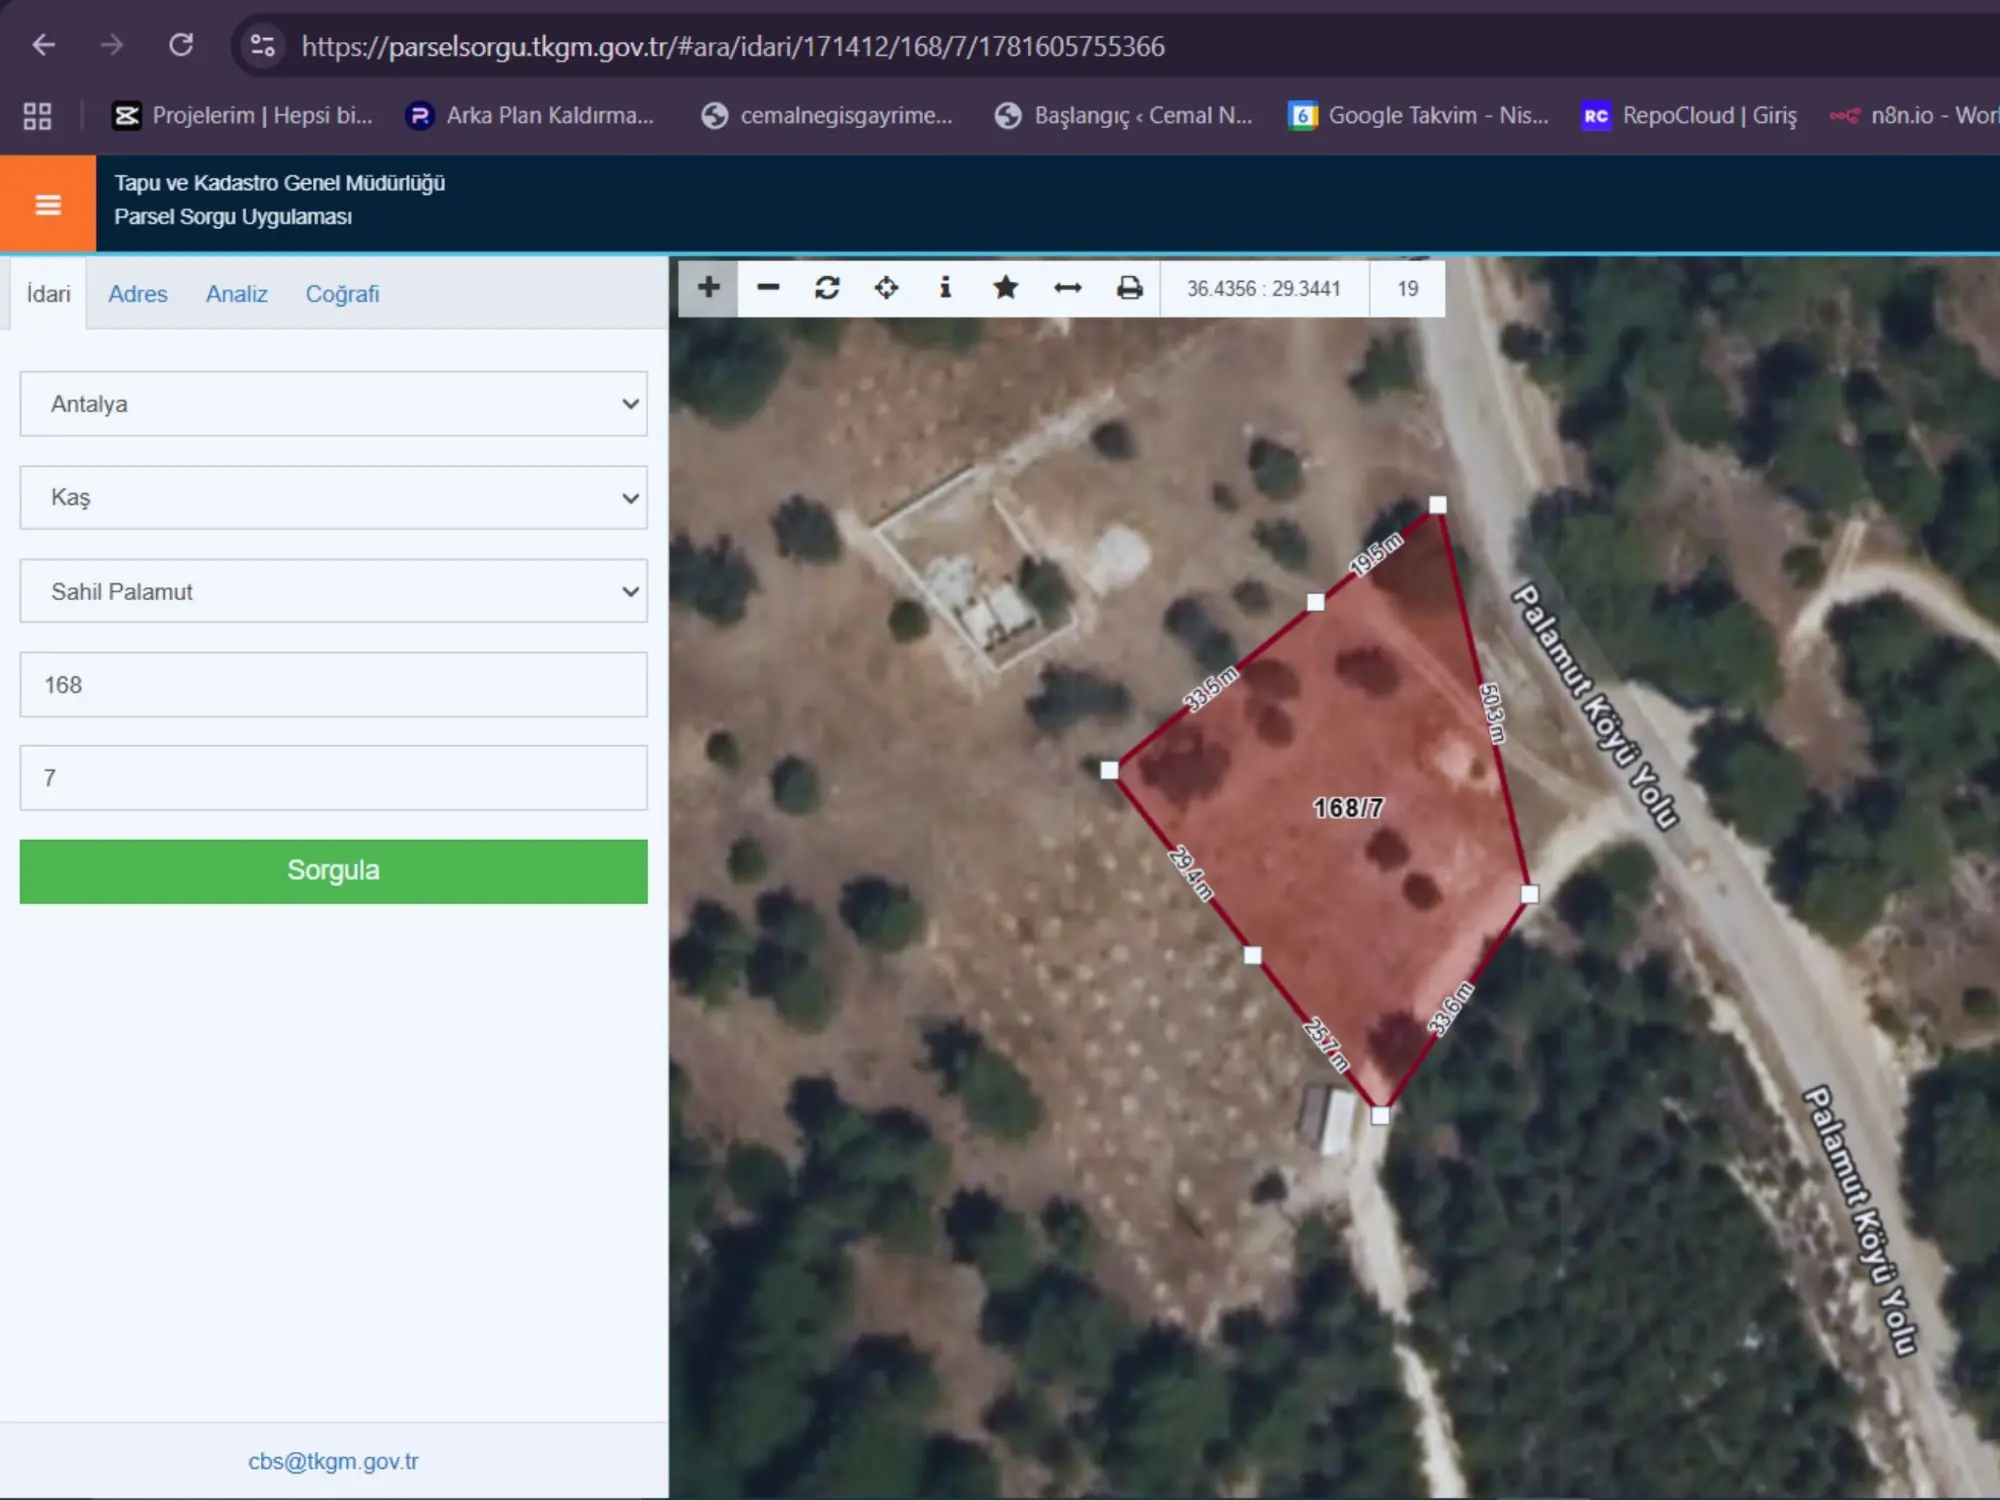Expand the Kaş district dropdown

tap(334, 498)
